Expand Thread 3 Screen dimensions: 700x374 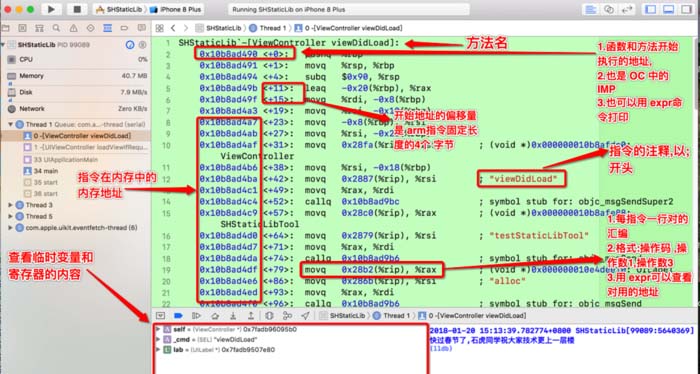tap(11, 205)
